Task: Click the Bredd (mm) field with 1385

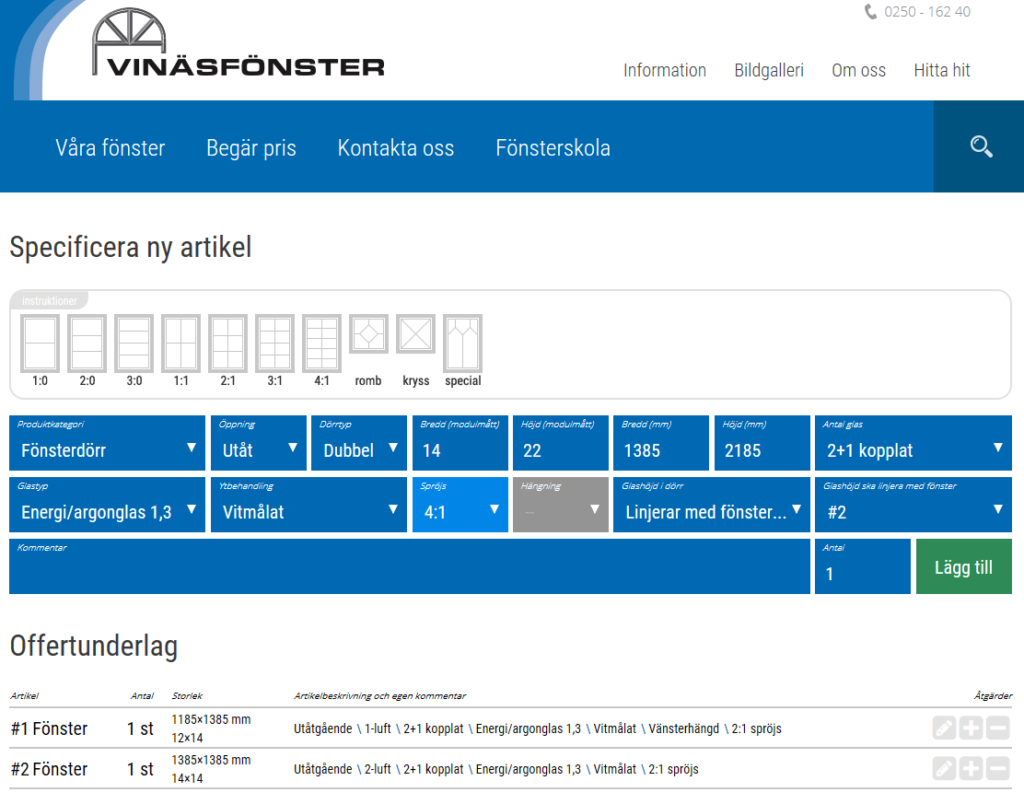Action: [661, 443]
